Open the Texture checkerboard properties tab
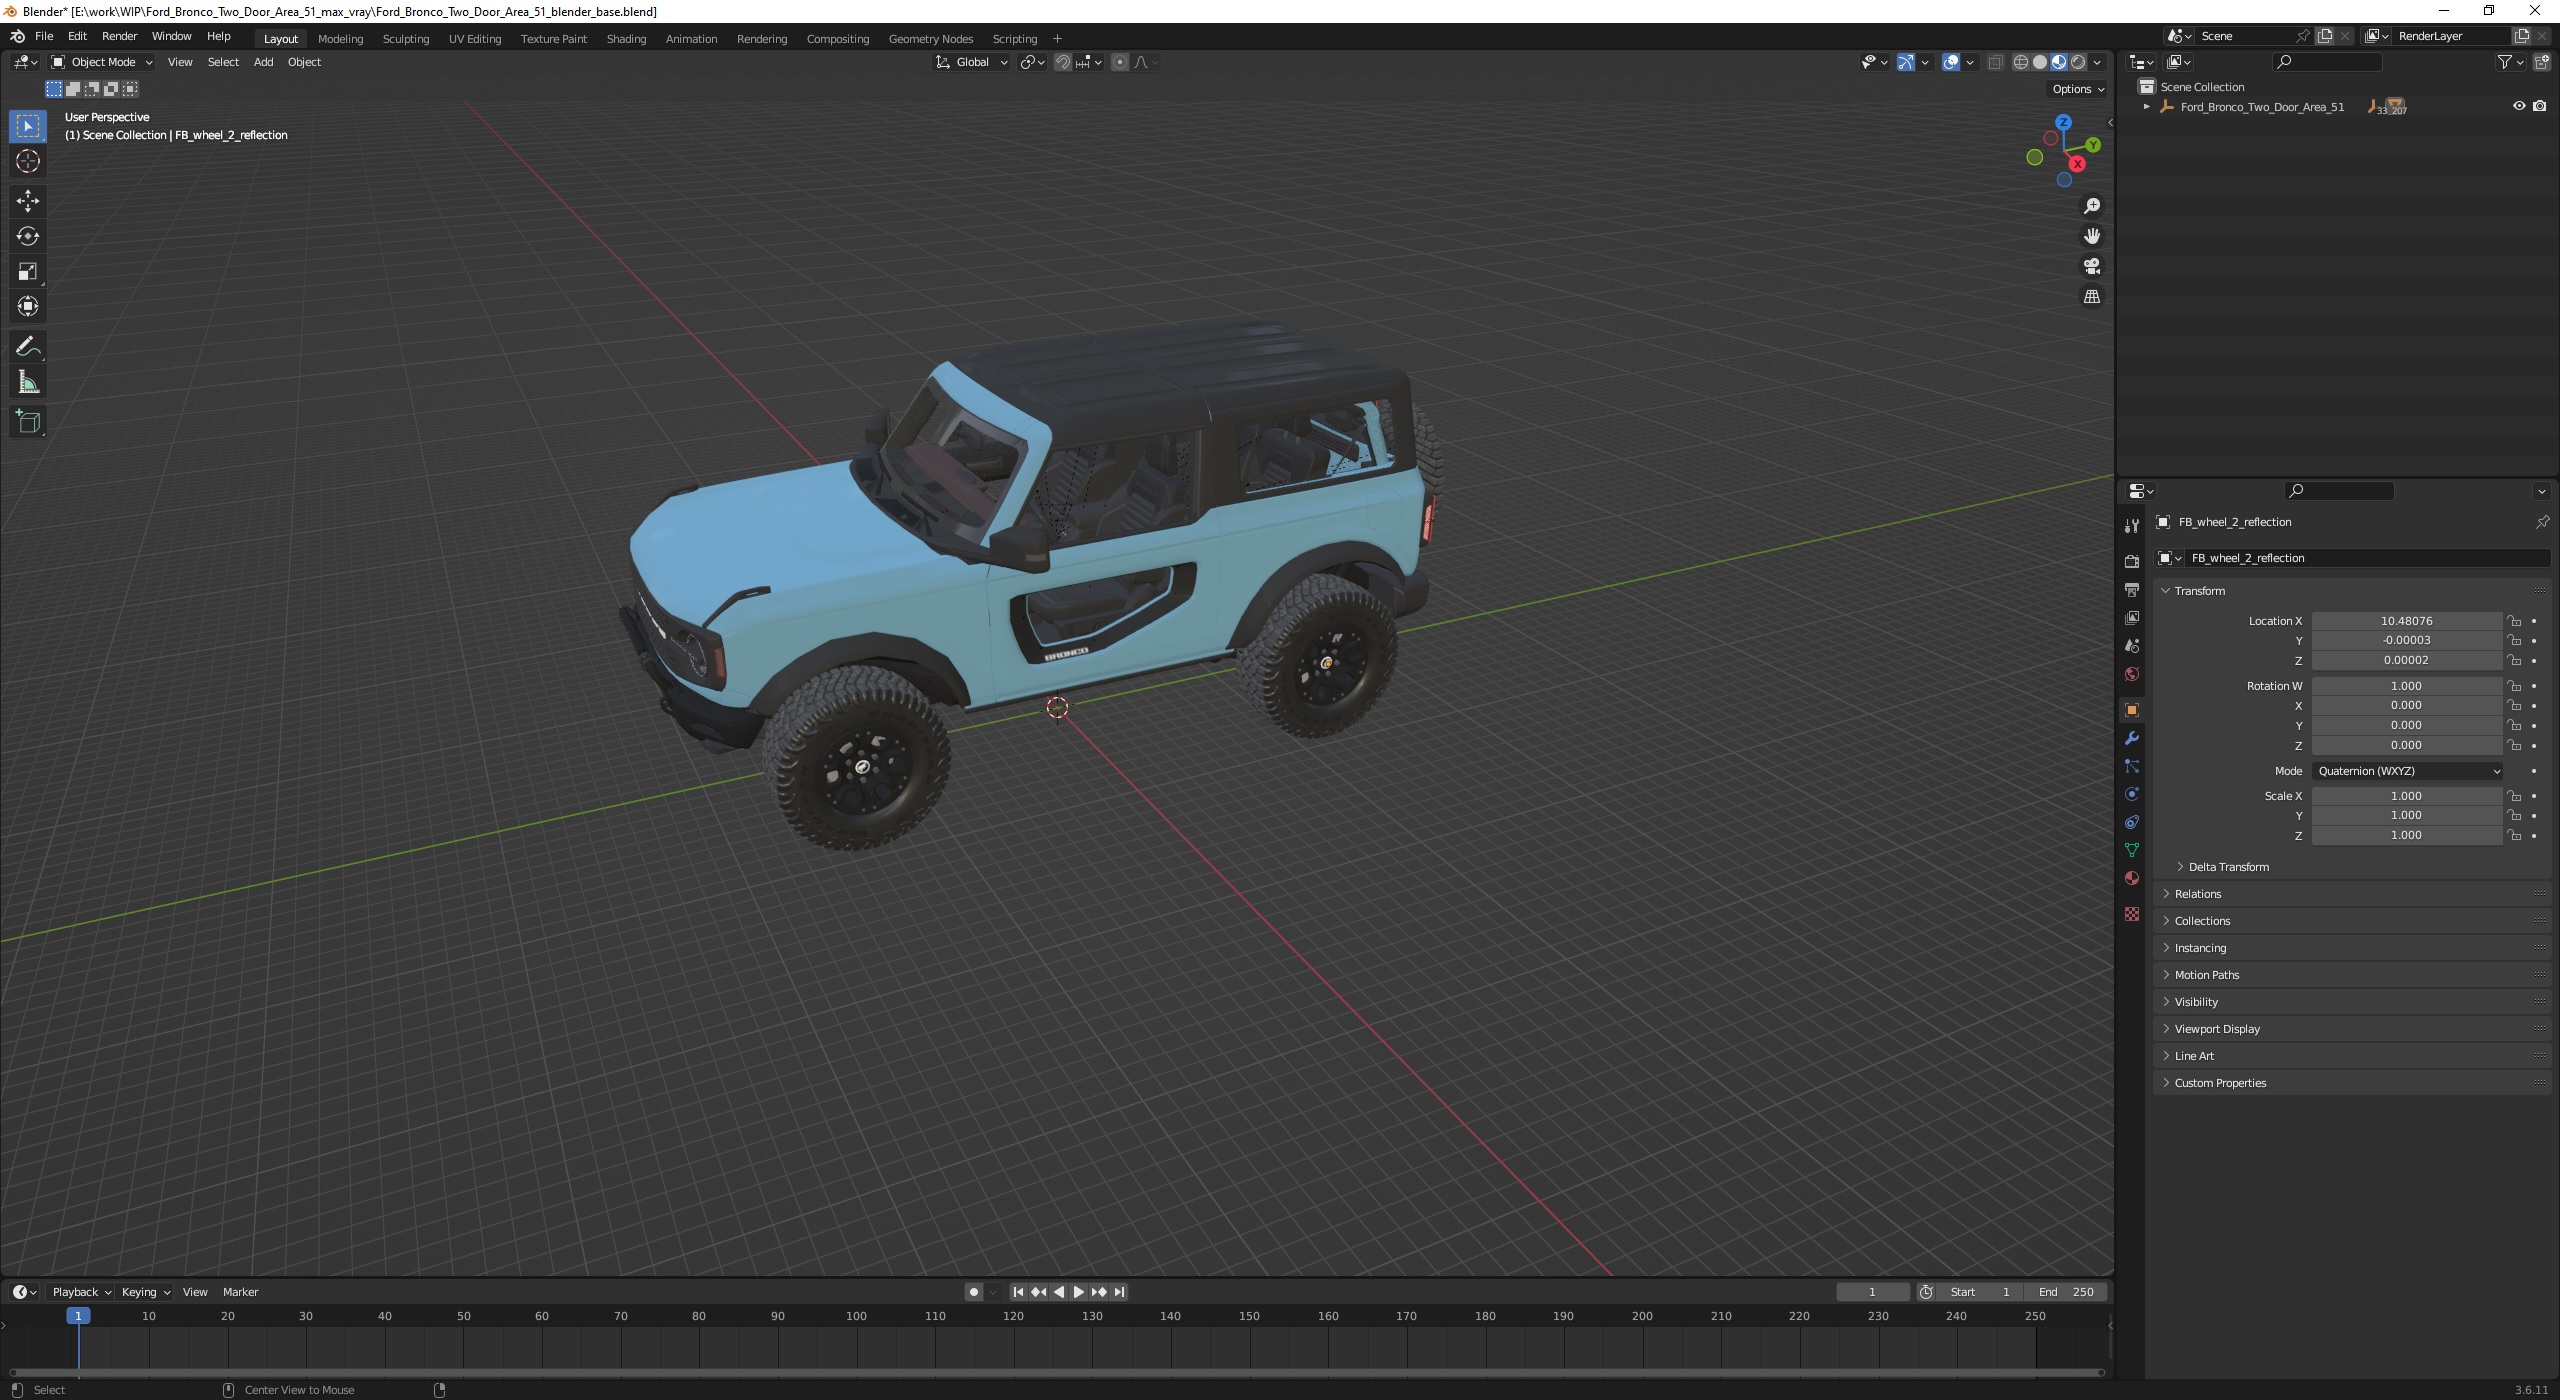The image size is (2560, 1400). 2132,914
